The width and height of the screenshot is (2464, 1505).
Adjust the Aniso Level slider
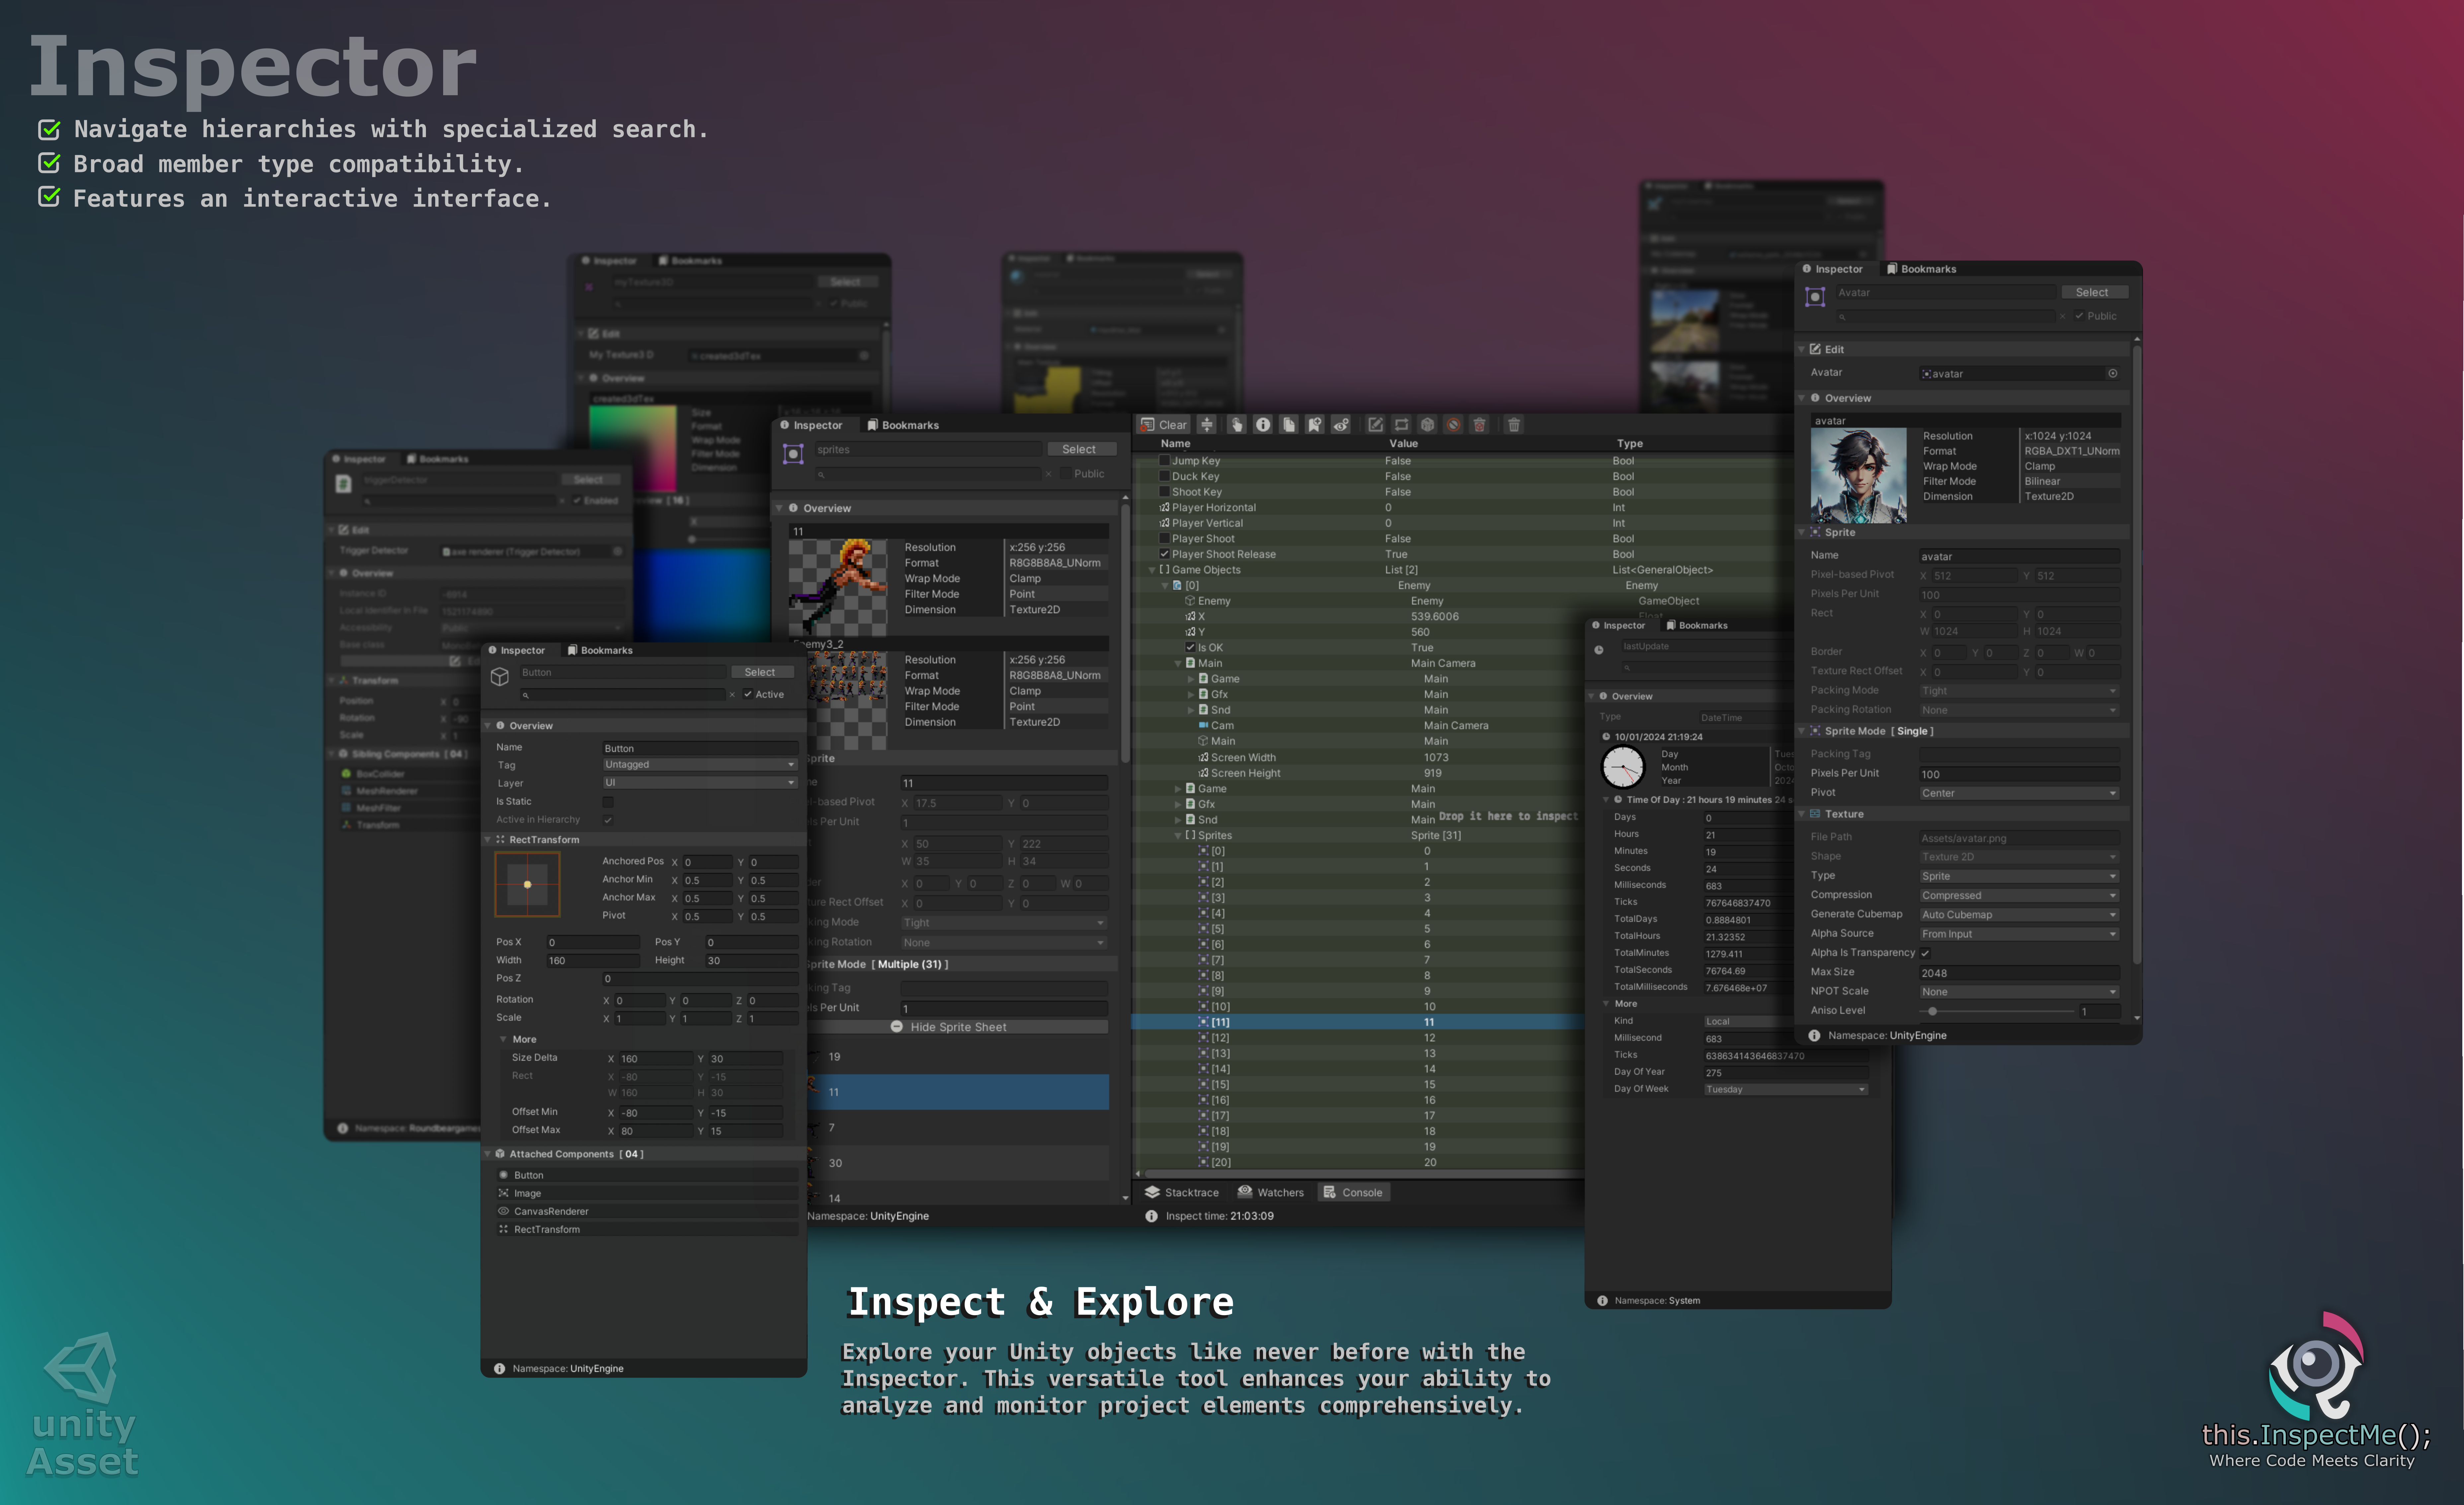click(1997, 1011)
